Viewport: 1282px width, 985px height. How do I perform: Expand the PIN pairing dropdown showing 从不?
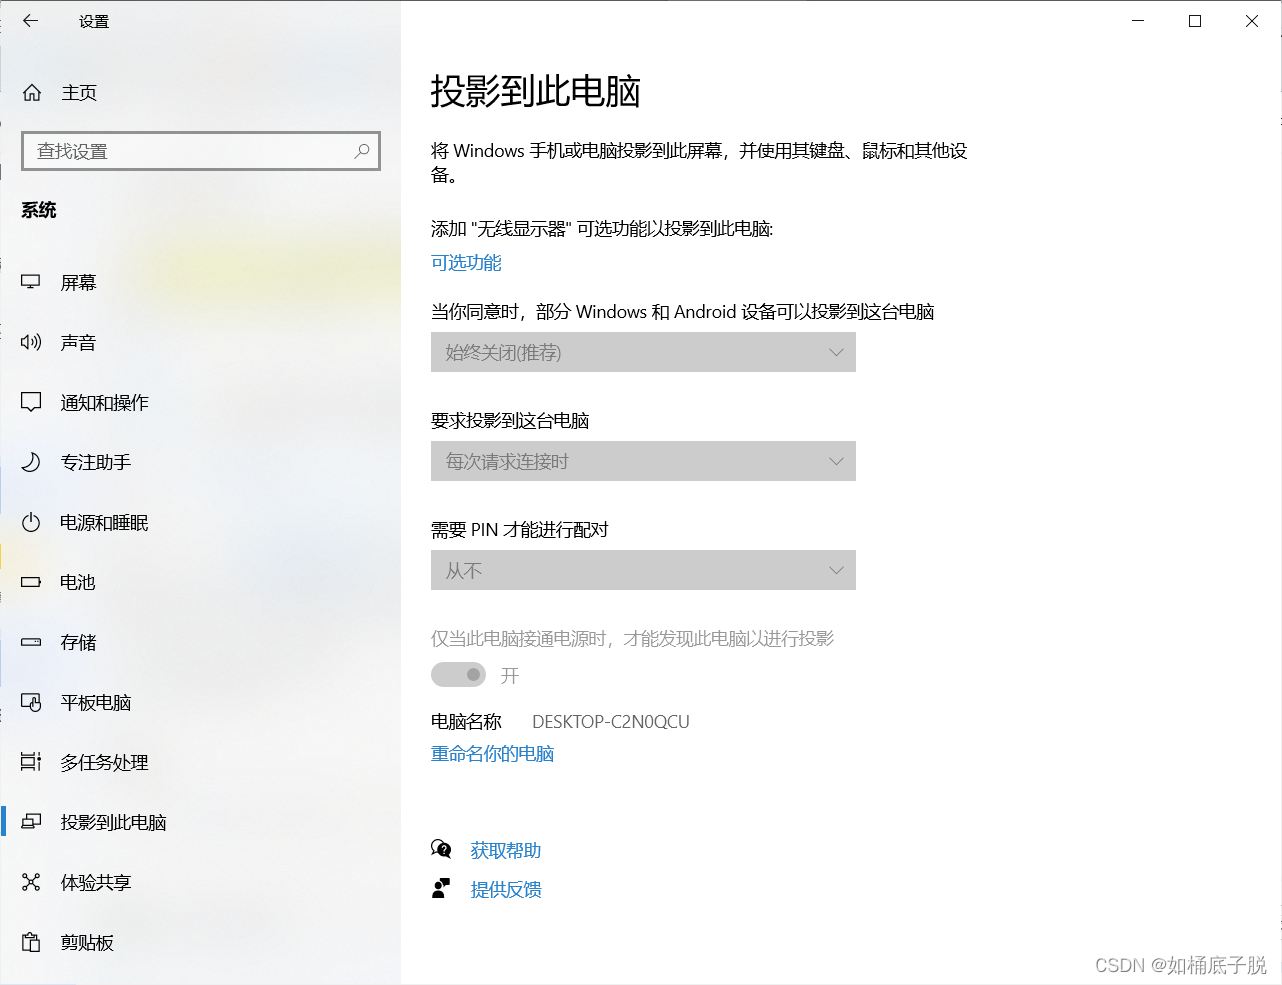click(643, 570)
